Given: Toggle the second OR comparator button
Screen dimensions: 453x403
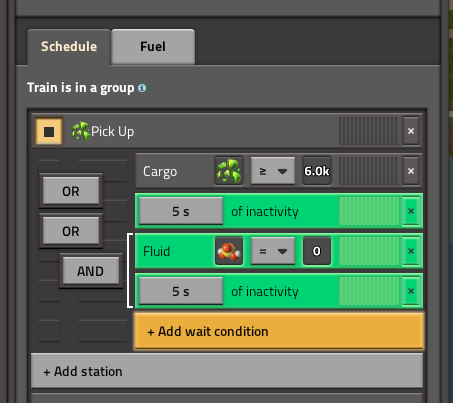Looking at the screenshot, I should pos(71,231).
